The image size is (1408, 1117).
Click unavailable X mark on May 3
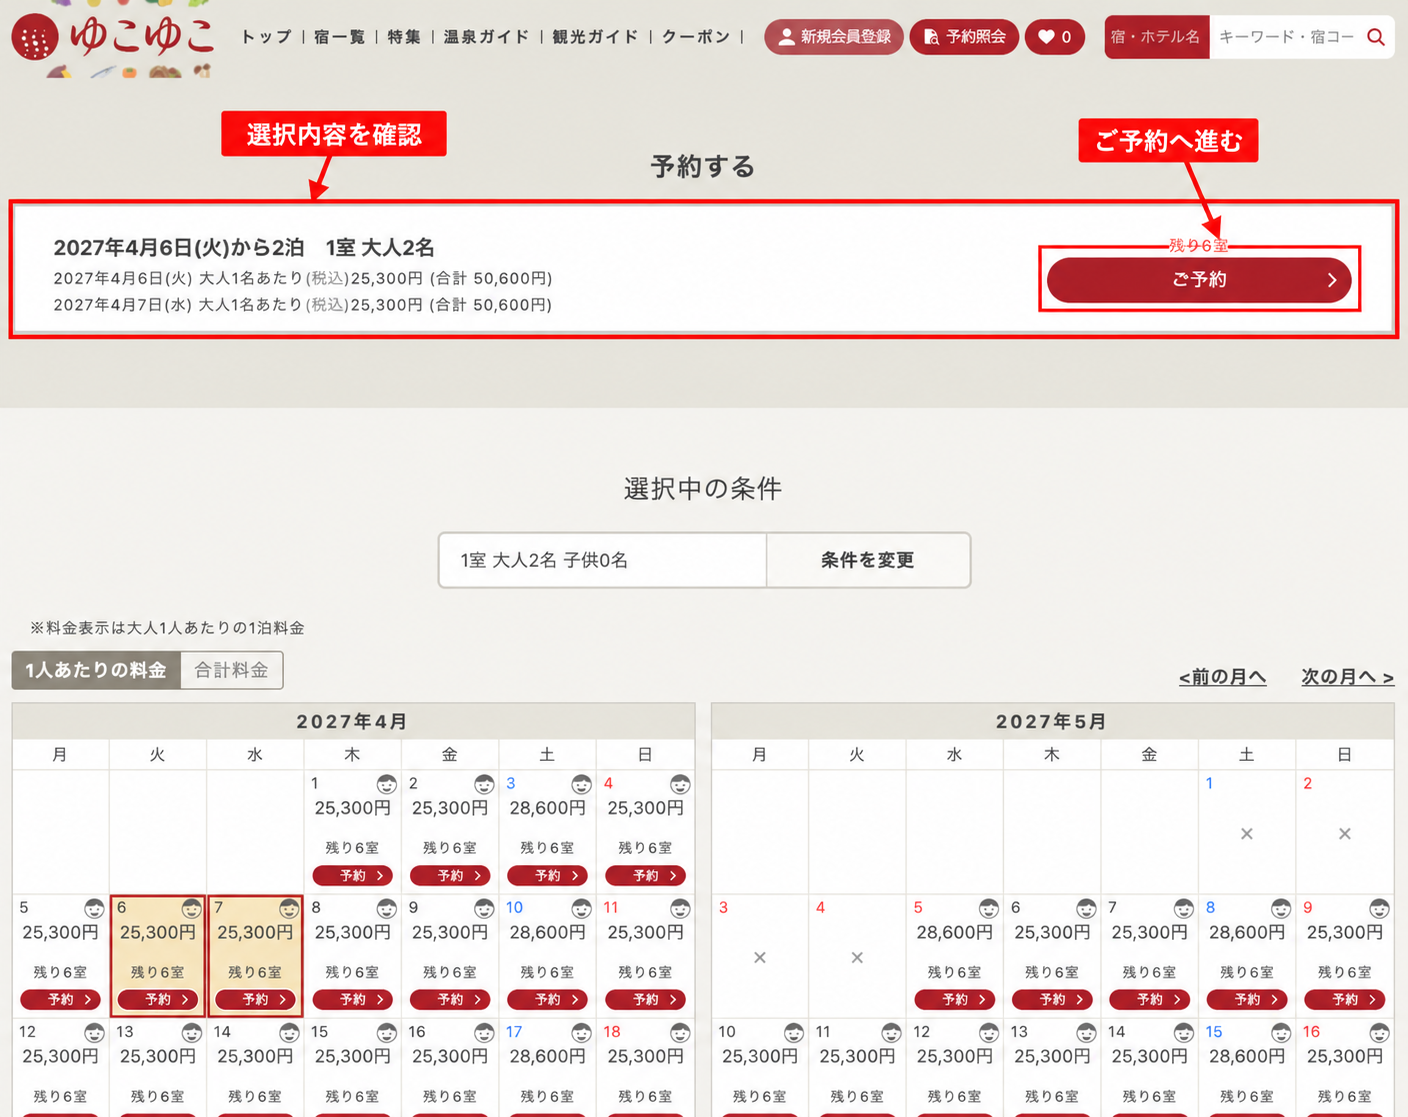(760, 958)
